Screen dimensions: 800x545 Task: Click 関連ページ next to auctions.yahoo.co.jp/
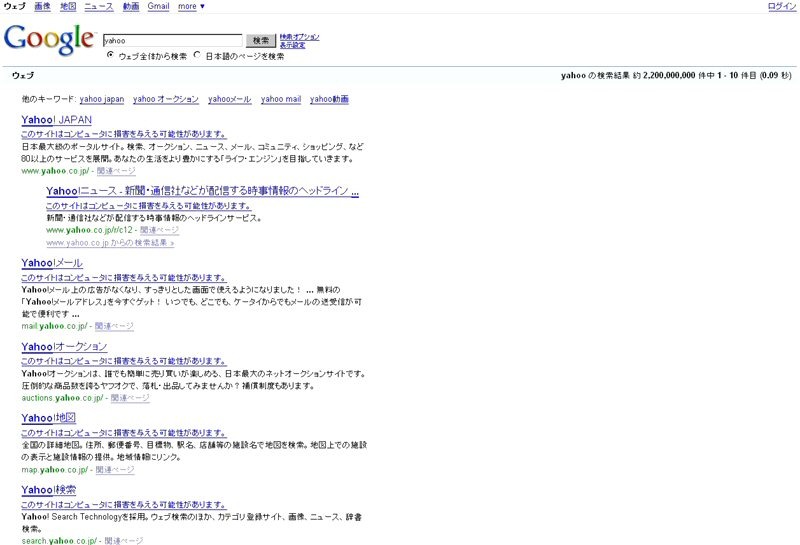(131, 398)
